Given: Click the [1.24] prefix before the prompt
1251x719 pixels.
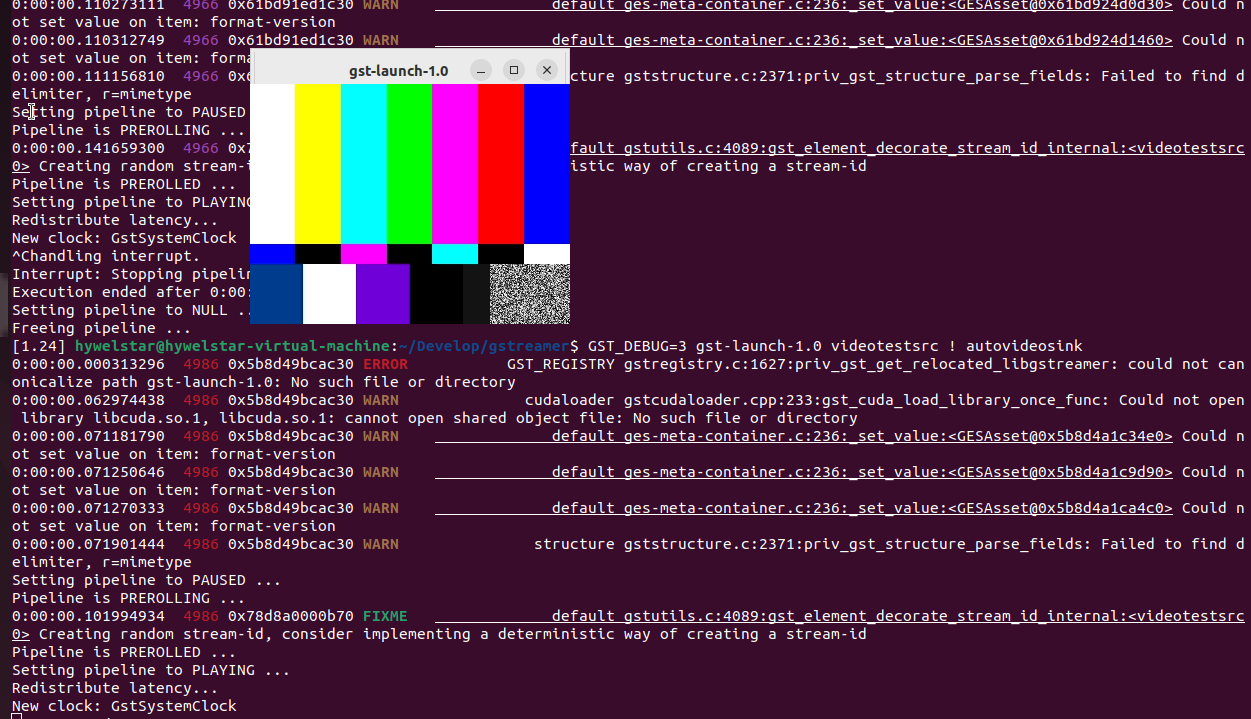Looking at the screenshot, I should [x=39, y=346].
